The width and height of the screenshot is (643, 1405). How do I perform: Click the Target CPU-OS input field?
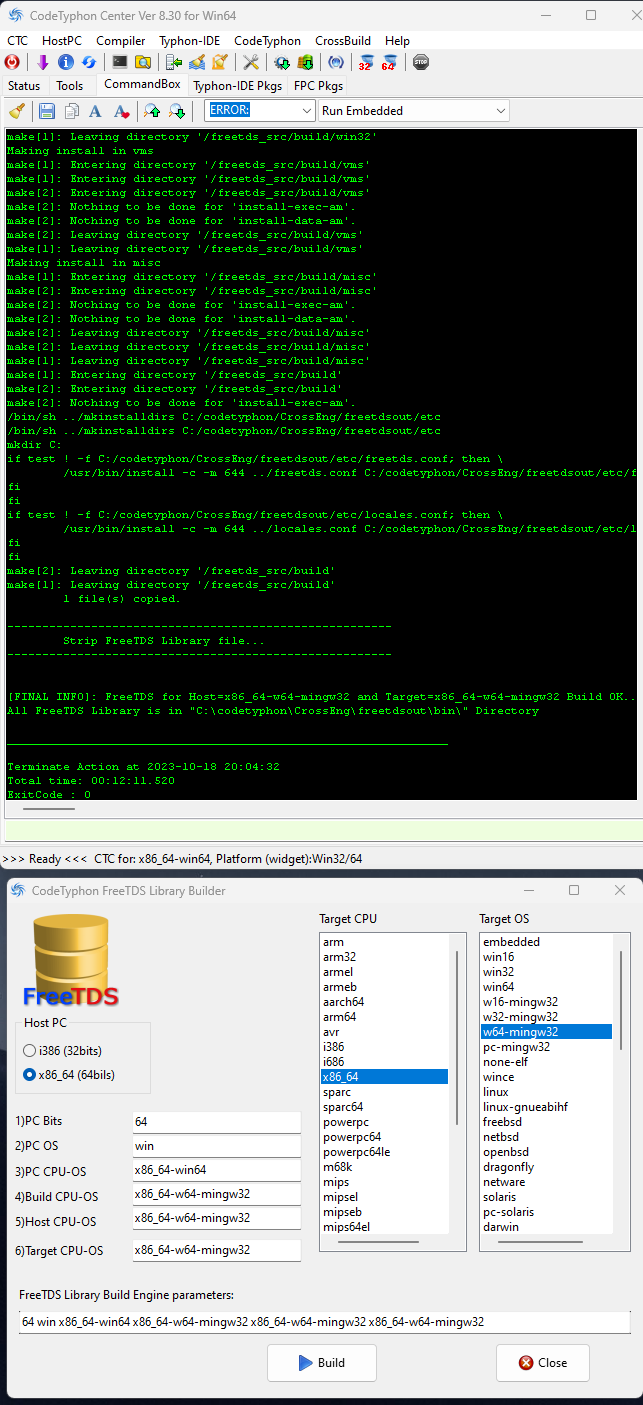(216, 1250)
